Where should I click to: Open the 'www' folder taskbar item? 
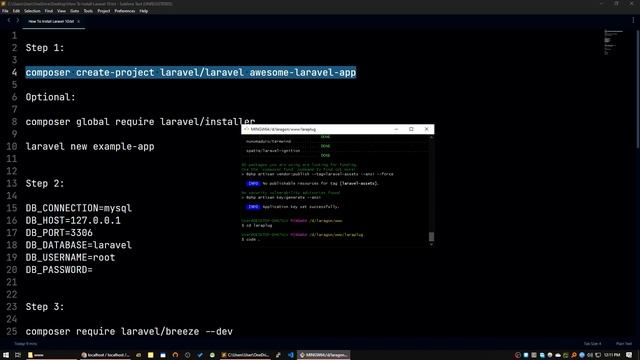tap(51, 355)
